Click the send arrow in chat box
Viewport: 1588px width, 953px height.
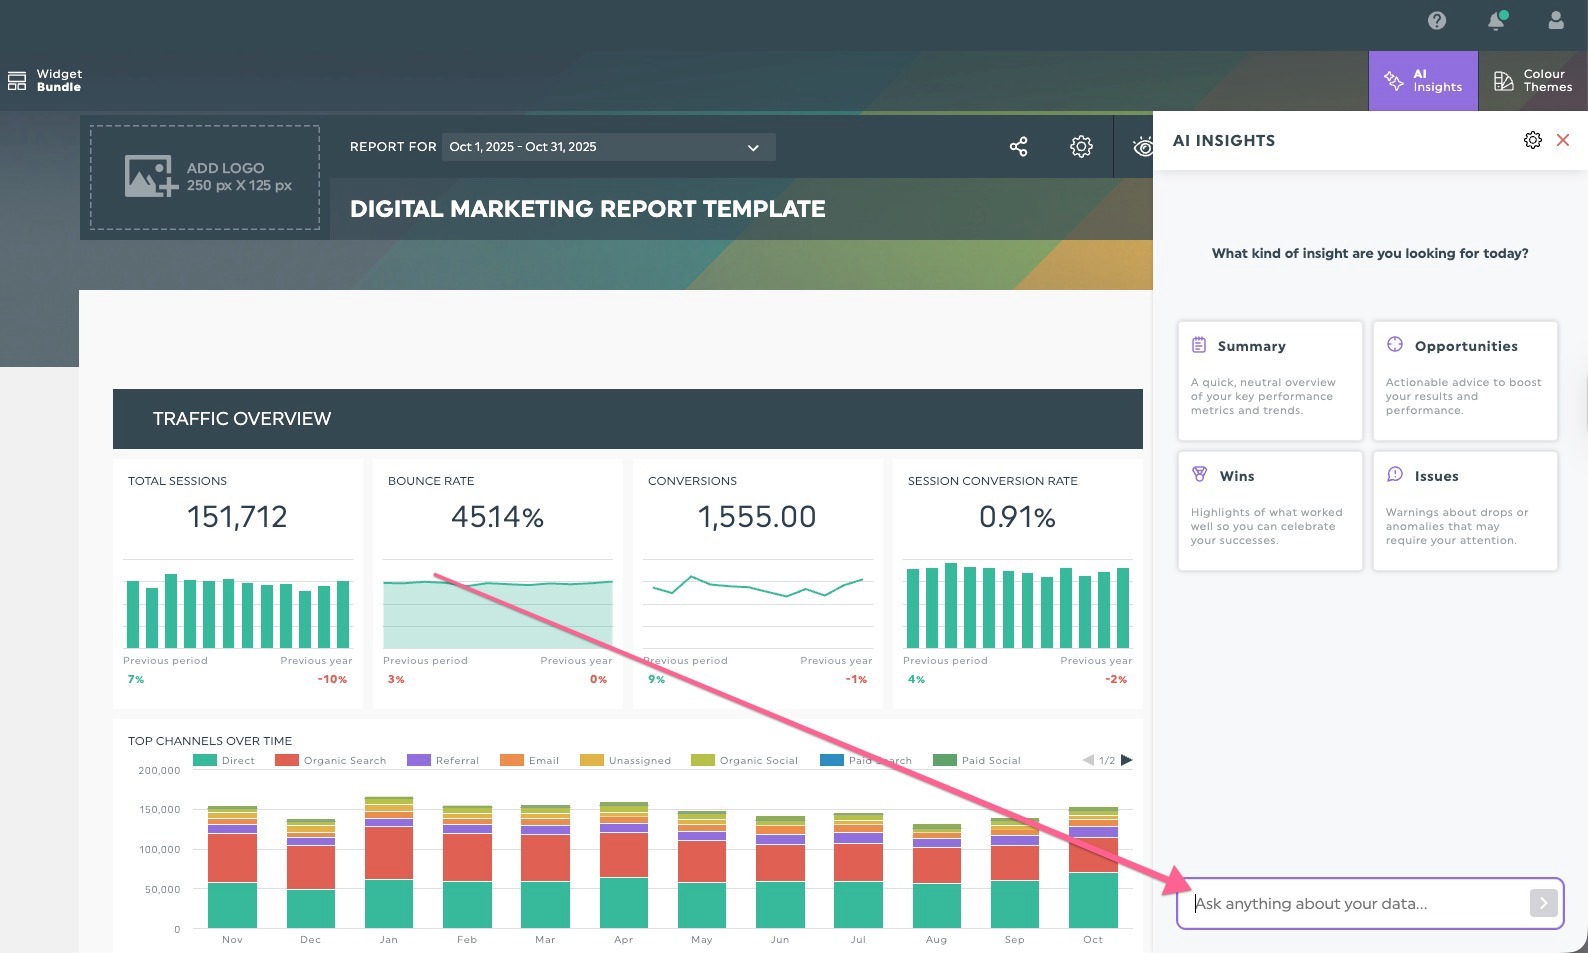(1543, 903)
